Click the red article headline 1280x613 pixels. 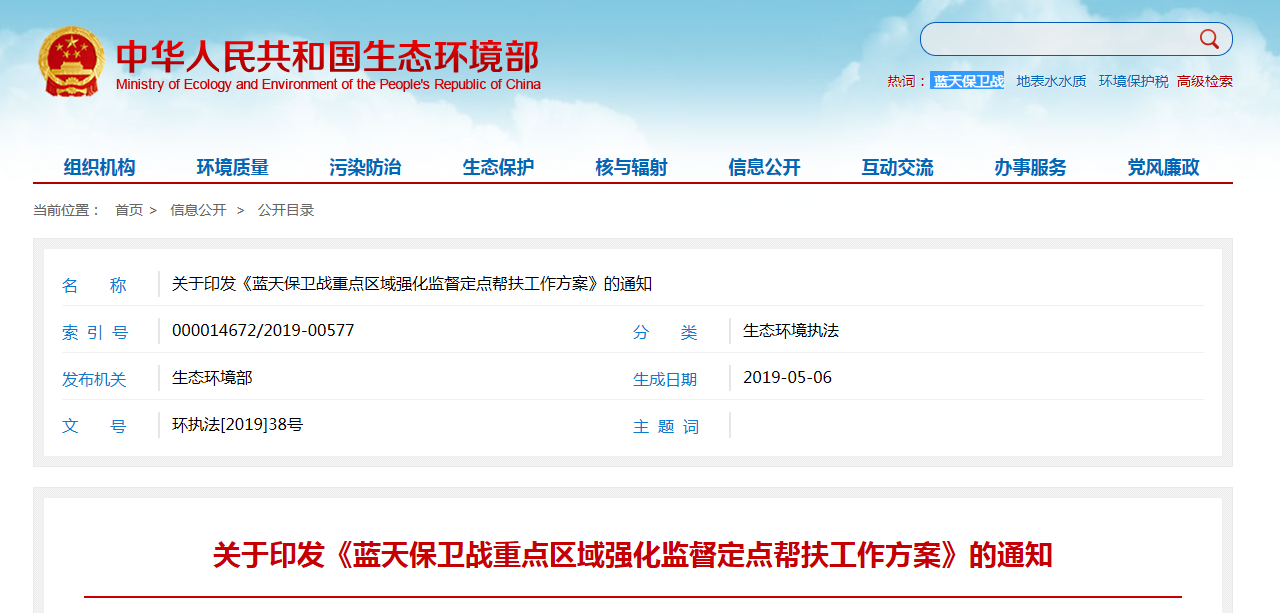pyautogui.click(x=633, y=555)
